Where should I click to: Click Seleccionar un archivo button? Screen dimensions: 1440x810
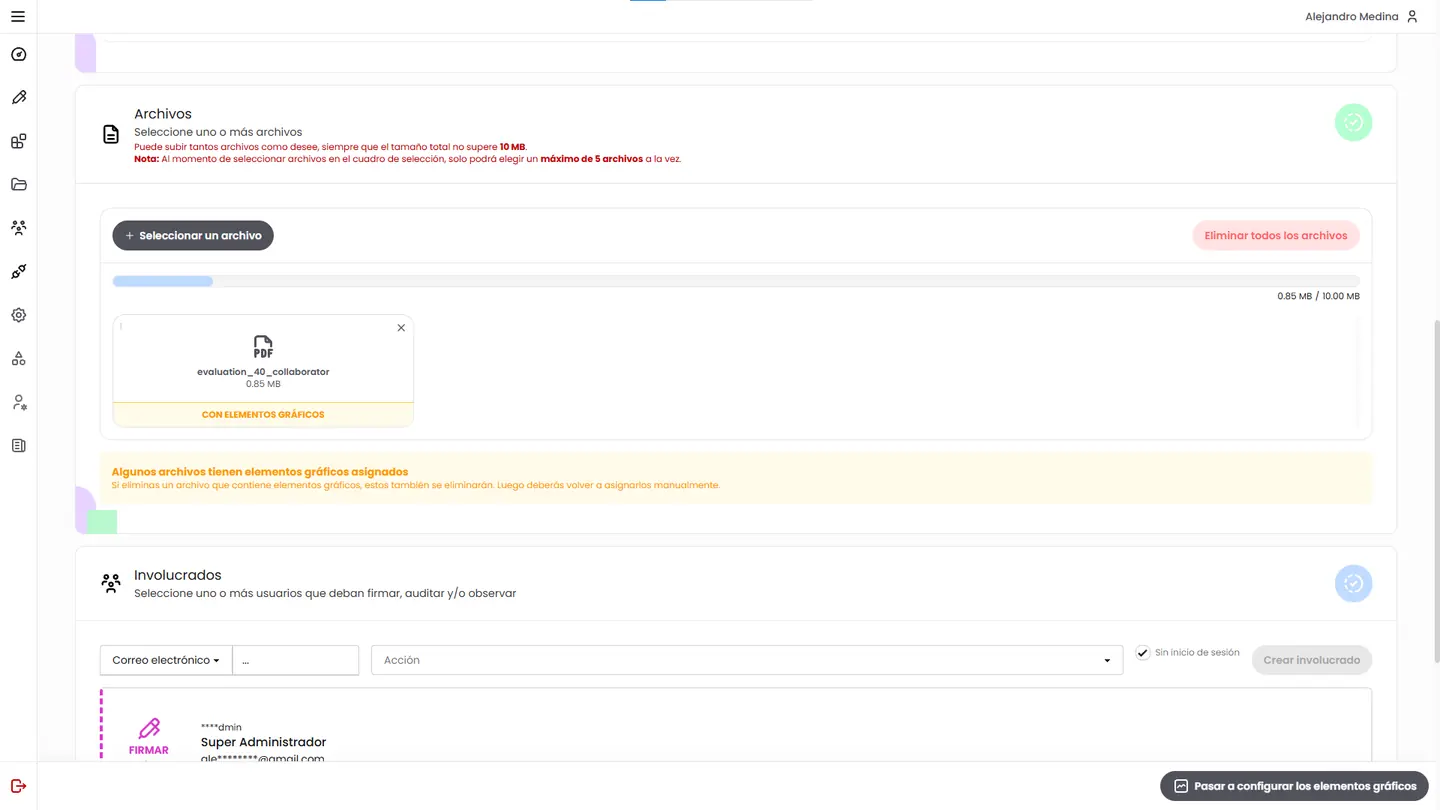(x=193, y=235)
